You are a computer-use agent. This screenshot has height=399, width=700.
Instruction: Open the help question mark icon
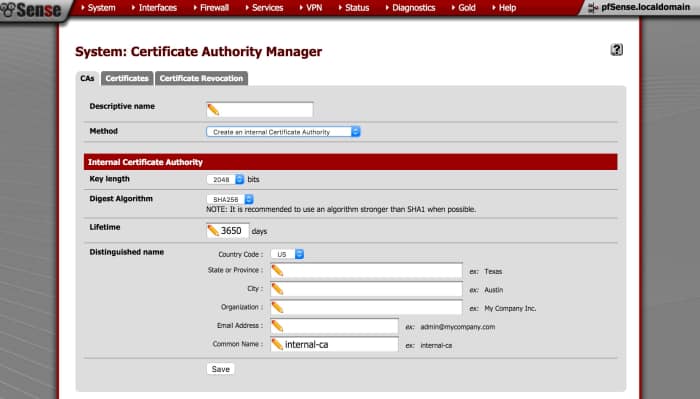[x=617, y=50]
